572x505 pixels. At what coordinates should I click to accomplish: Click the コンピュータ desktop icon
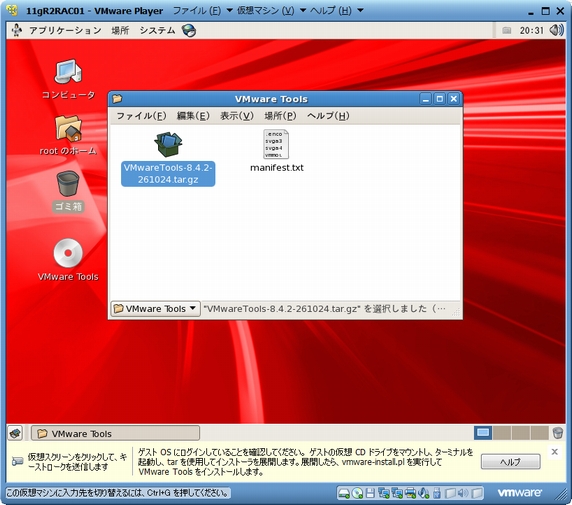pyautogui.click(x=68, y=72)
